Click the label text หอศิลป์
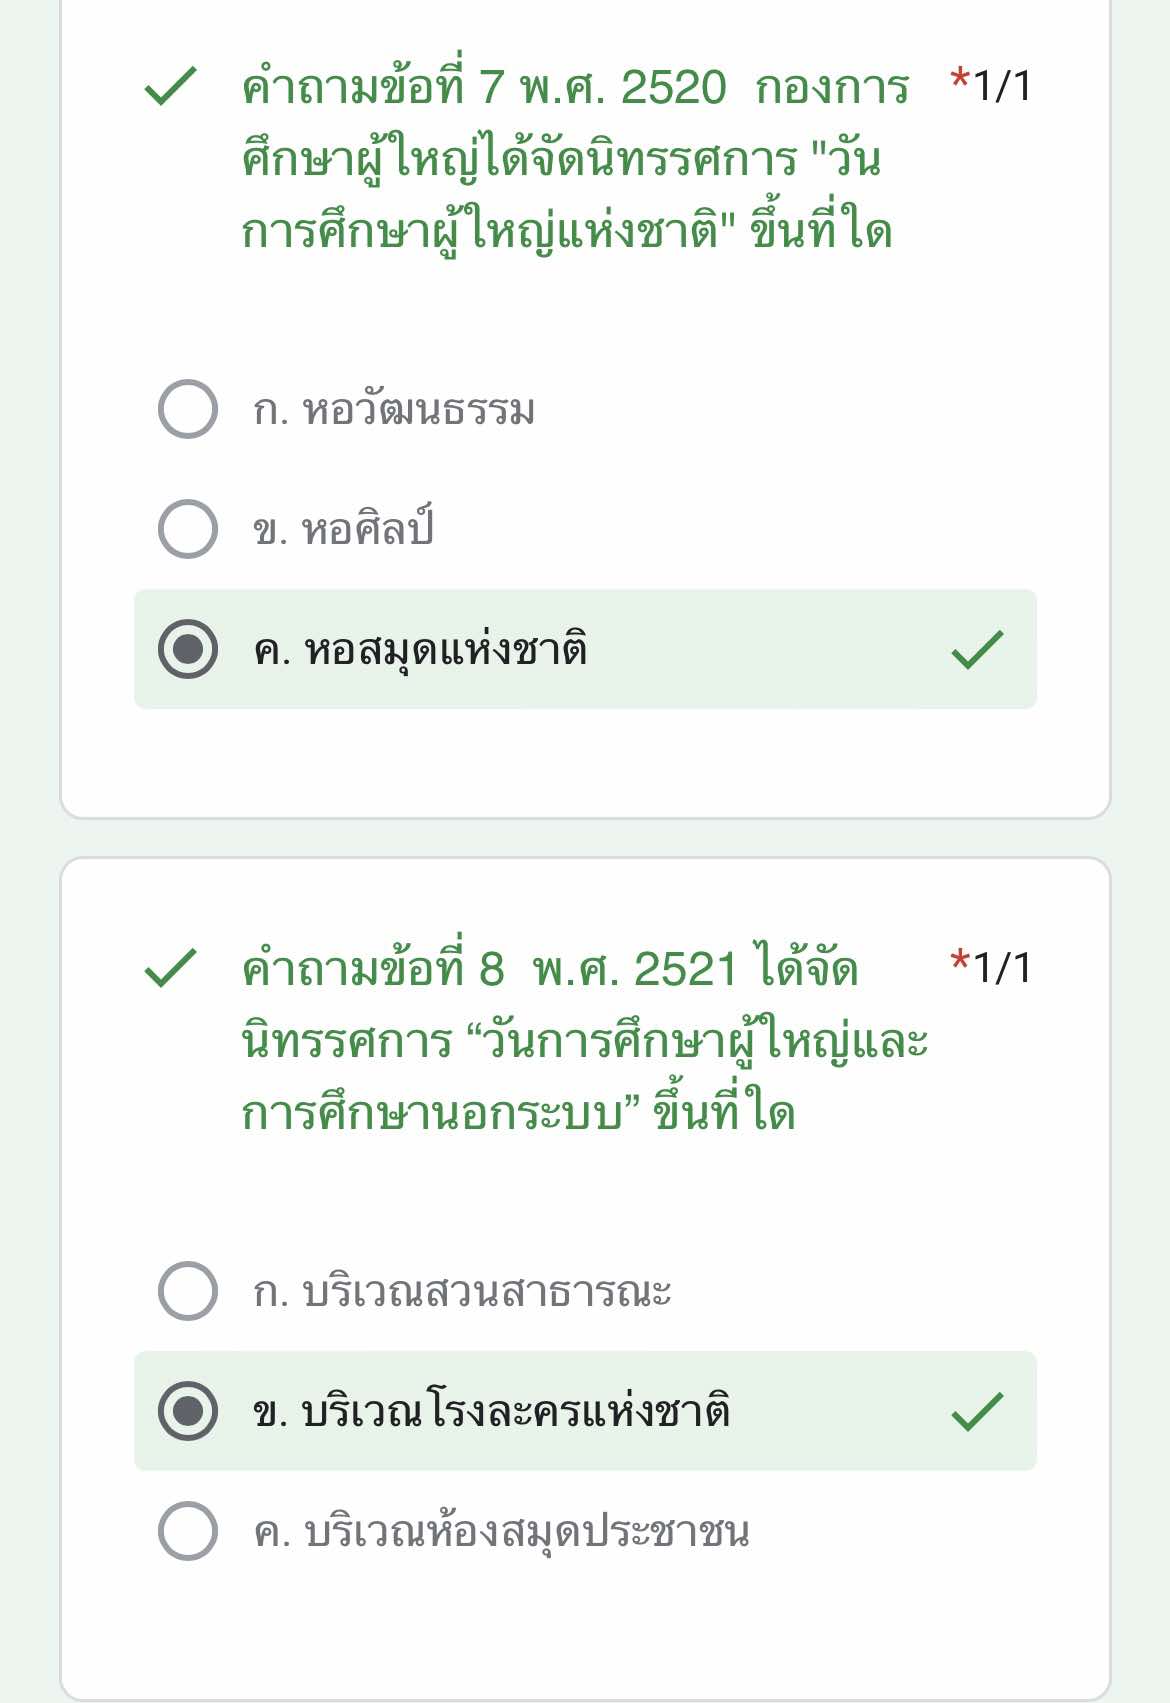 [368, 528]
